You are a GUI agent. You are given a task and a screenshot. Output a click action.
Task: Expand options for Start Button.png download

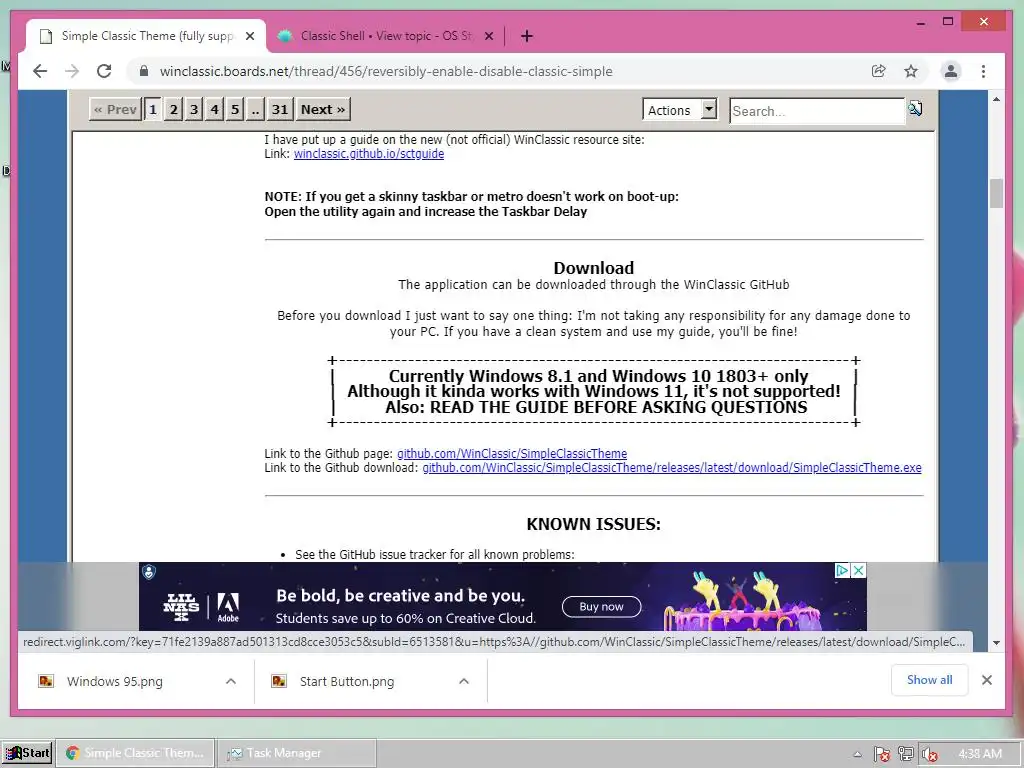click(464, 681)
